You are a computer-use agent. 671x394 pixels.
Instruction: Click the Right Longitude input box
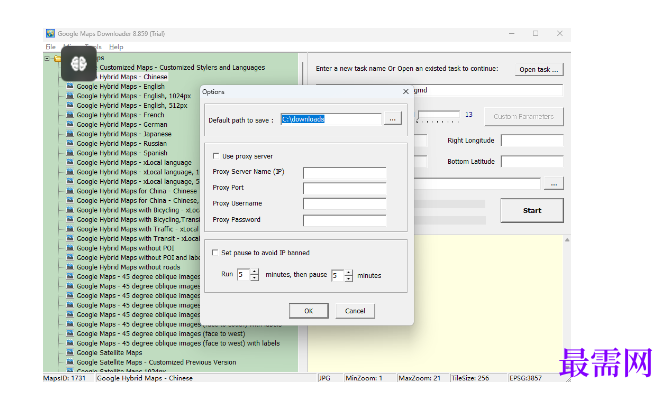pos(532,140)
